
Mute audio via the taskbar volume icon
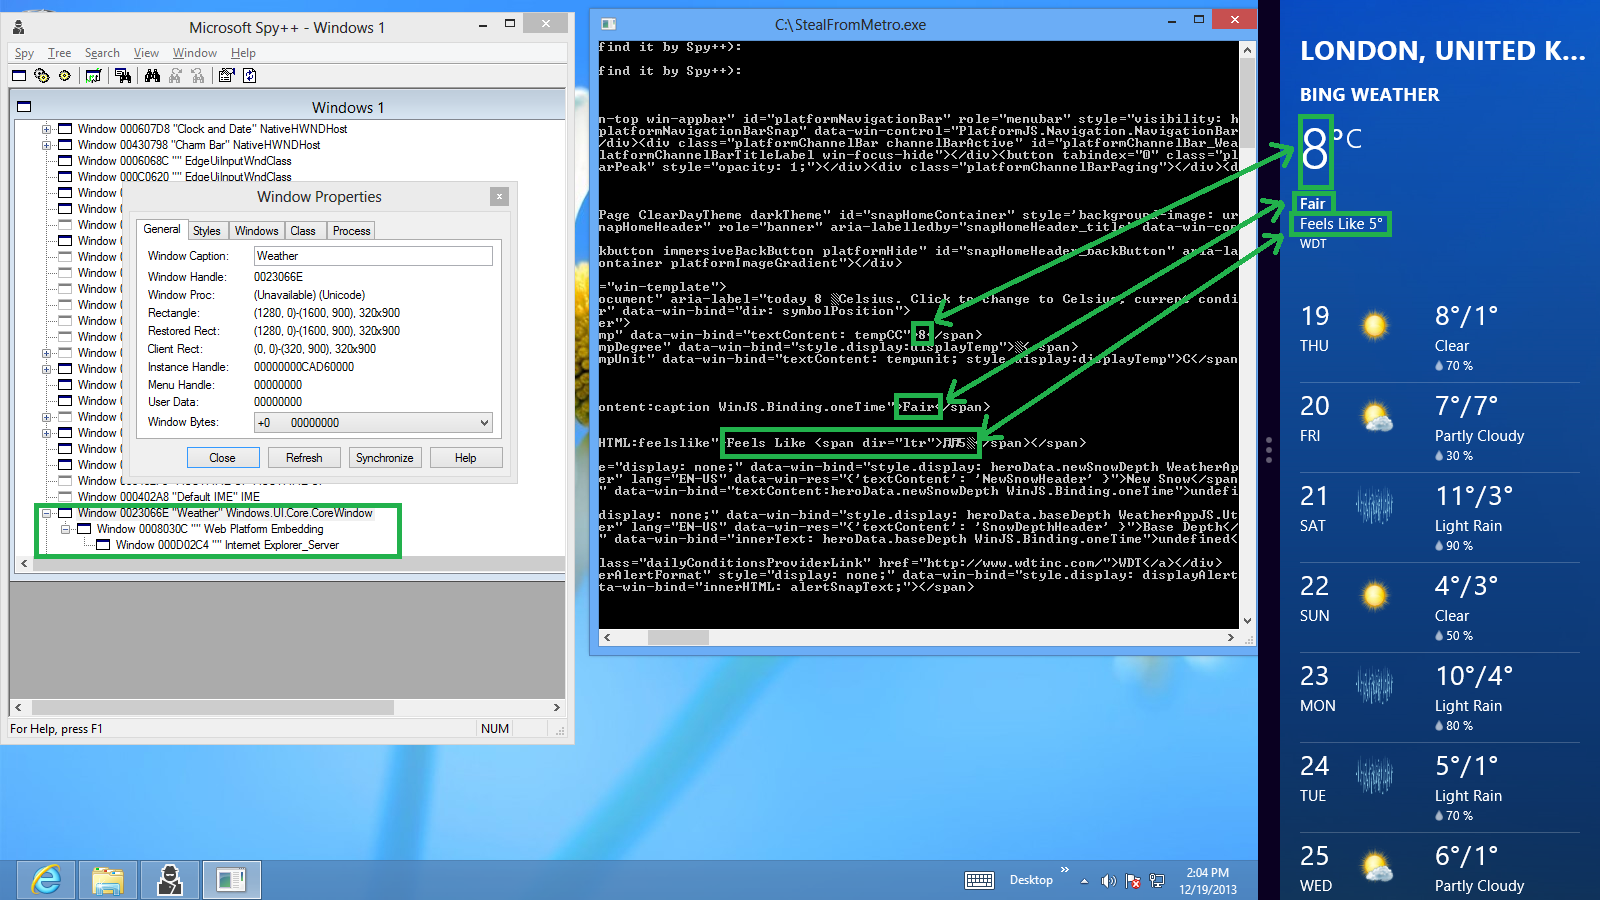(1108, 880)
